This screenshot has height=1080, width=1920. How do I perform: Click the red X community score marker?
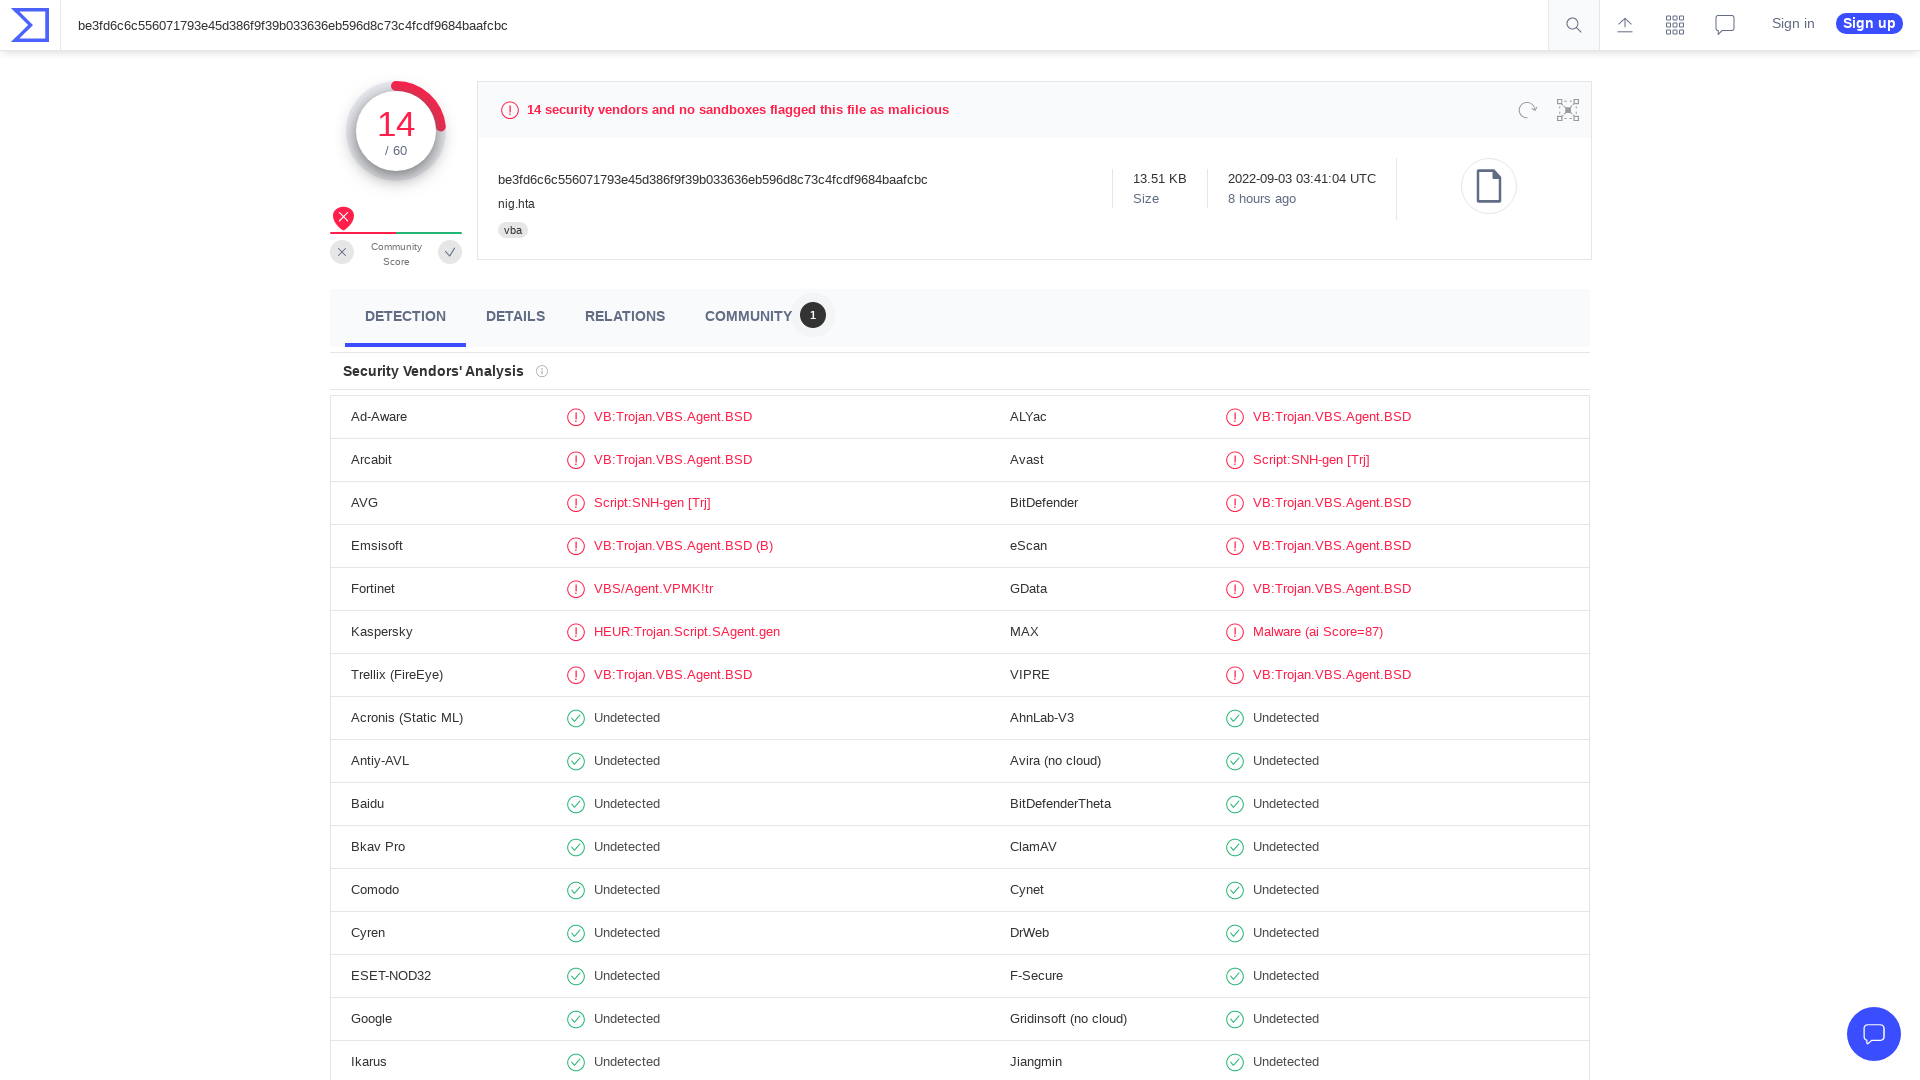coord(343,218)
